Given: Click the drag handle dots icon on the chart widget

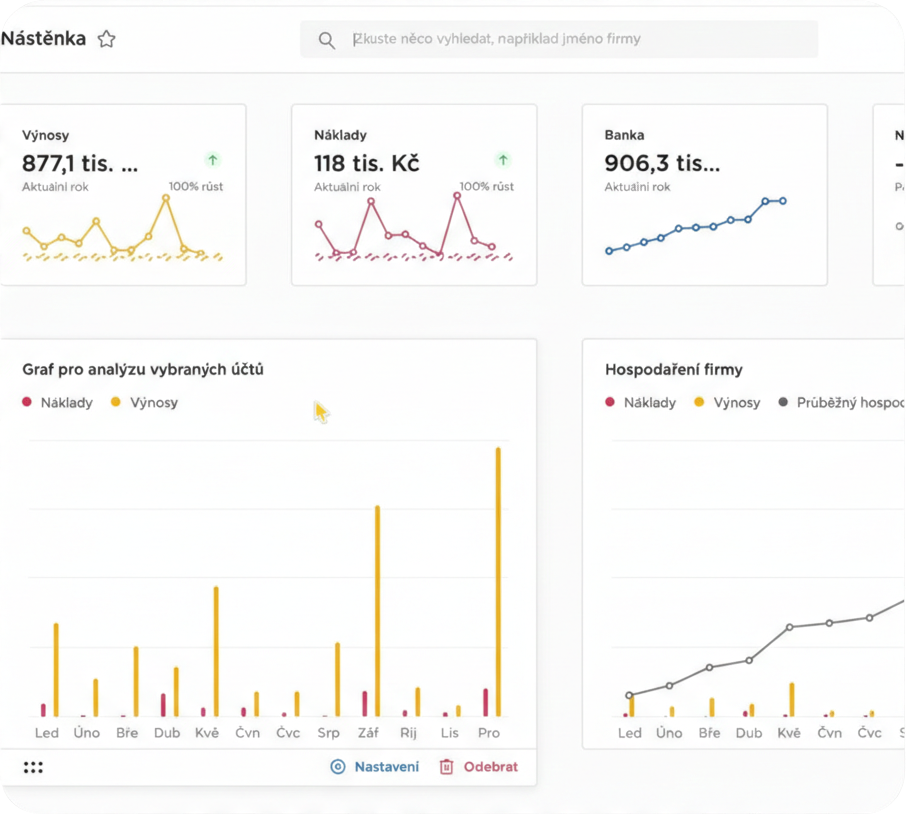Looking at the screenshot, I should 33,767.
